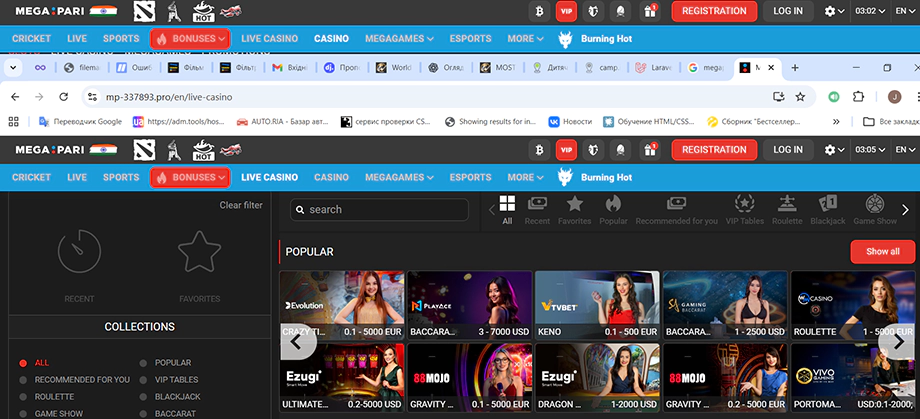The width and height of the screenshot is (920, 419).
Task: Select the Popular radio button under Collections
Action: (x=144, y=363)
